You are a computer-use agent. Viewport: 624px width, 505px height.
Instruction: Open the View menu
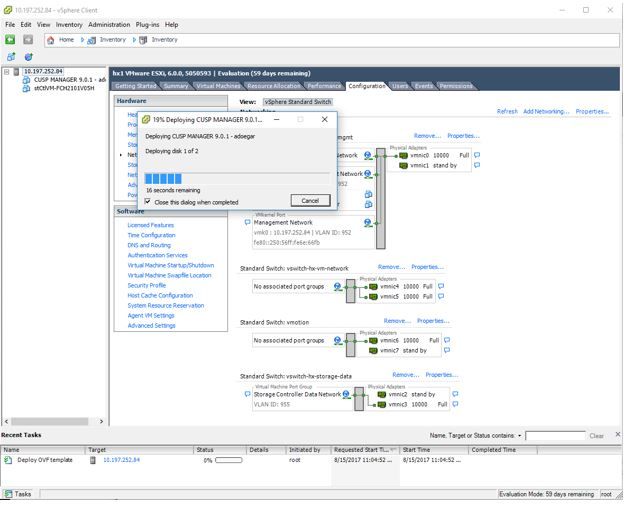click(43, 25)
